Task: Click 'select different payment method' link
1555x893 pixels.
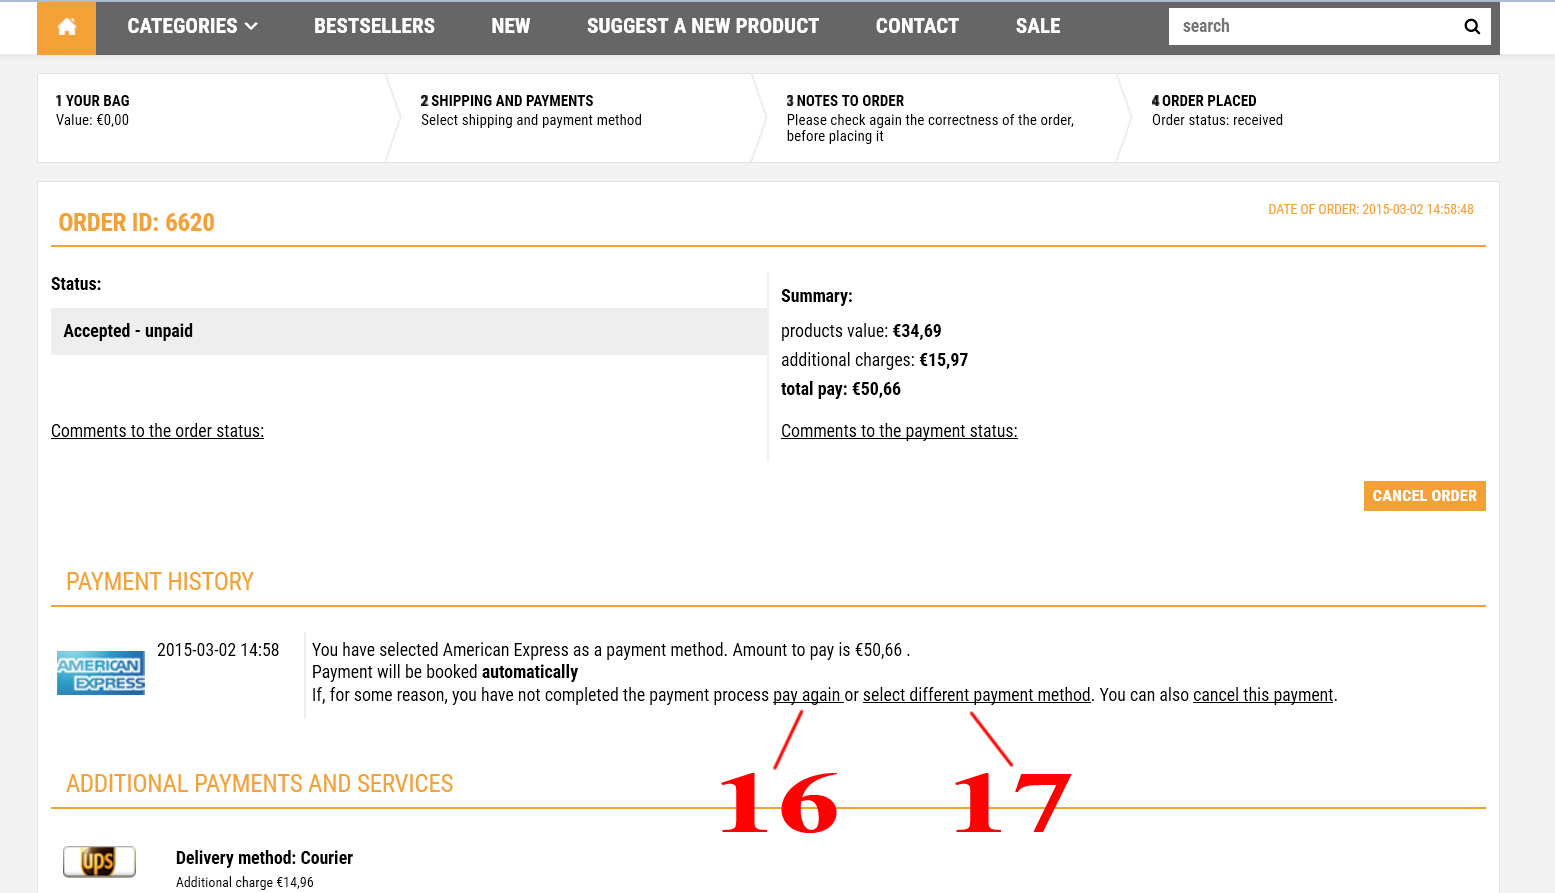Action: pos(976,695)
